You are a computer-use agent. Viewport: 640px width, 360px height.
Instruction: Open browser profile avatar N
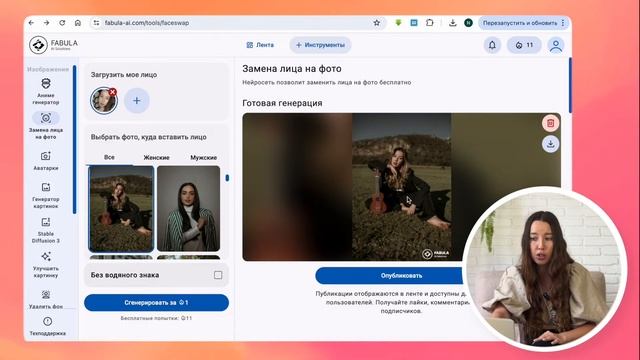(468, 23)
